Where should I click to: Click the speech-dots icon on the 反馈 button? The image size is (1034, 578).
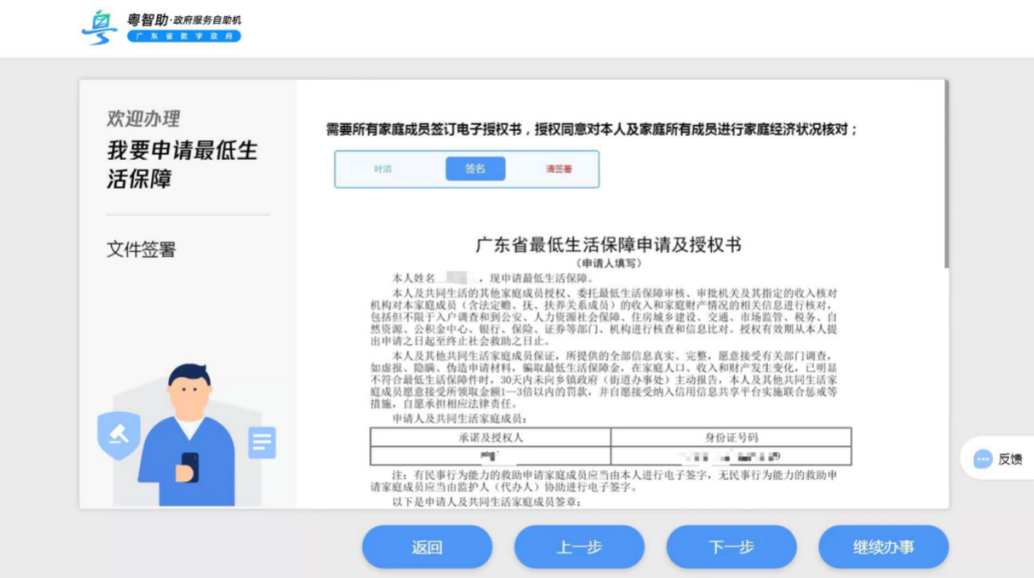(982, 457)
